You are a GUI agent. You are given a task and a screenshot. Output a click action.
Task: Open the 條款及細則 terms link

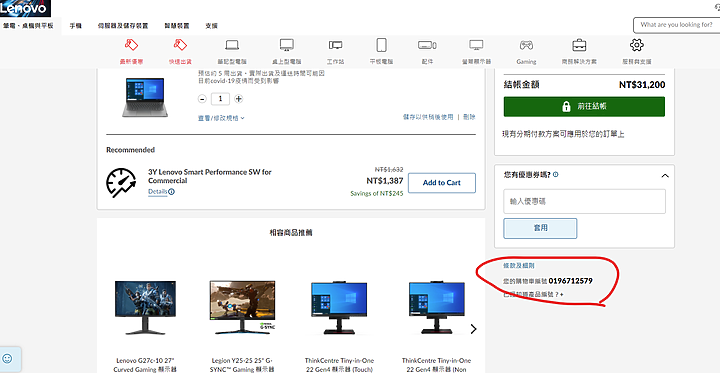coord(519,266)
